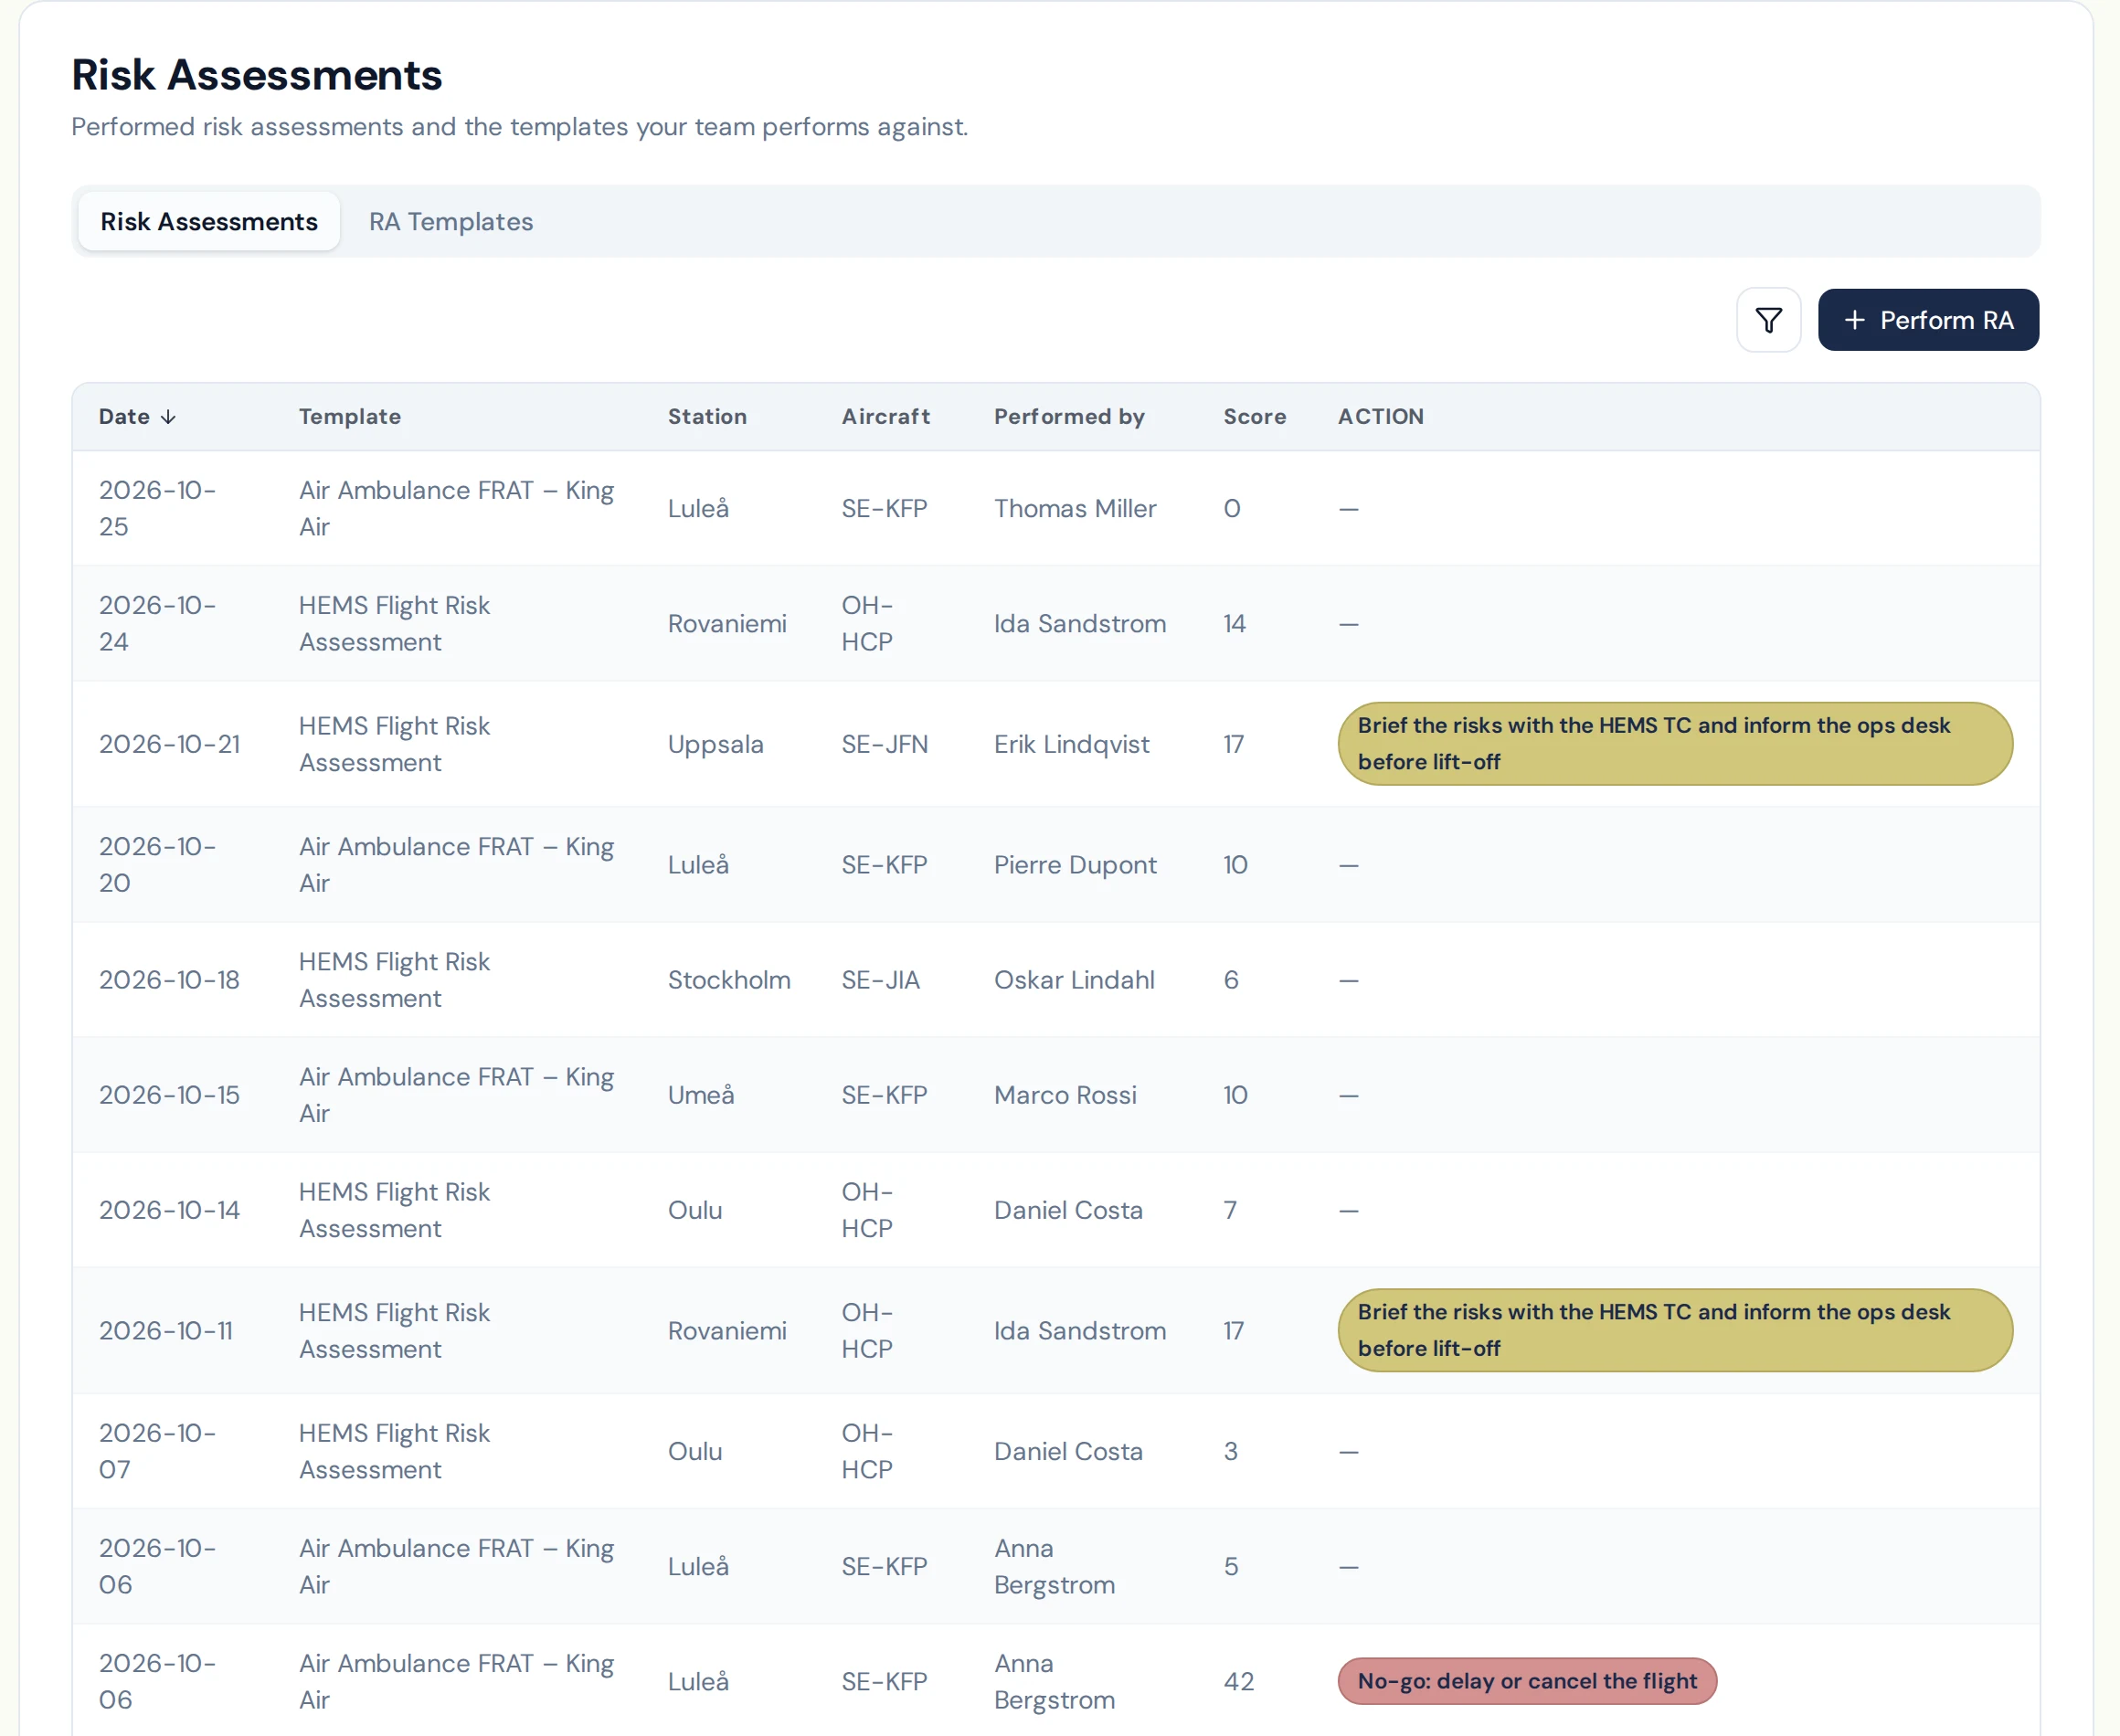Click the No-go: delay or cancel badge
This screenshot has width=2120, height=1736.
point(1527,1681)
